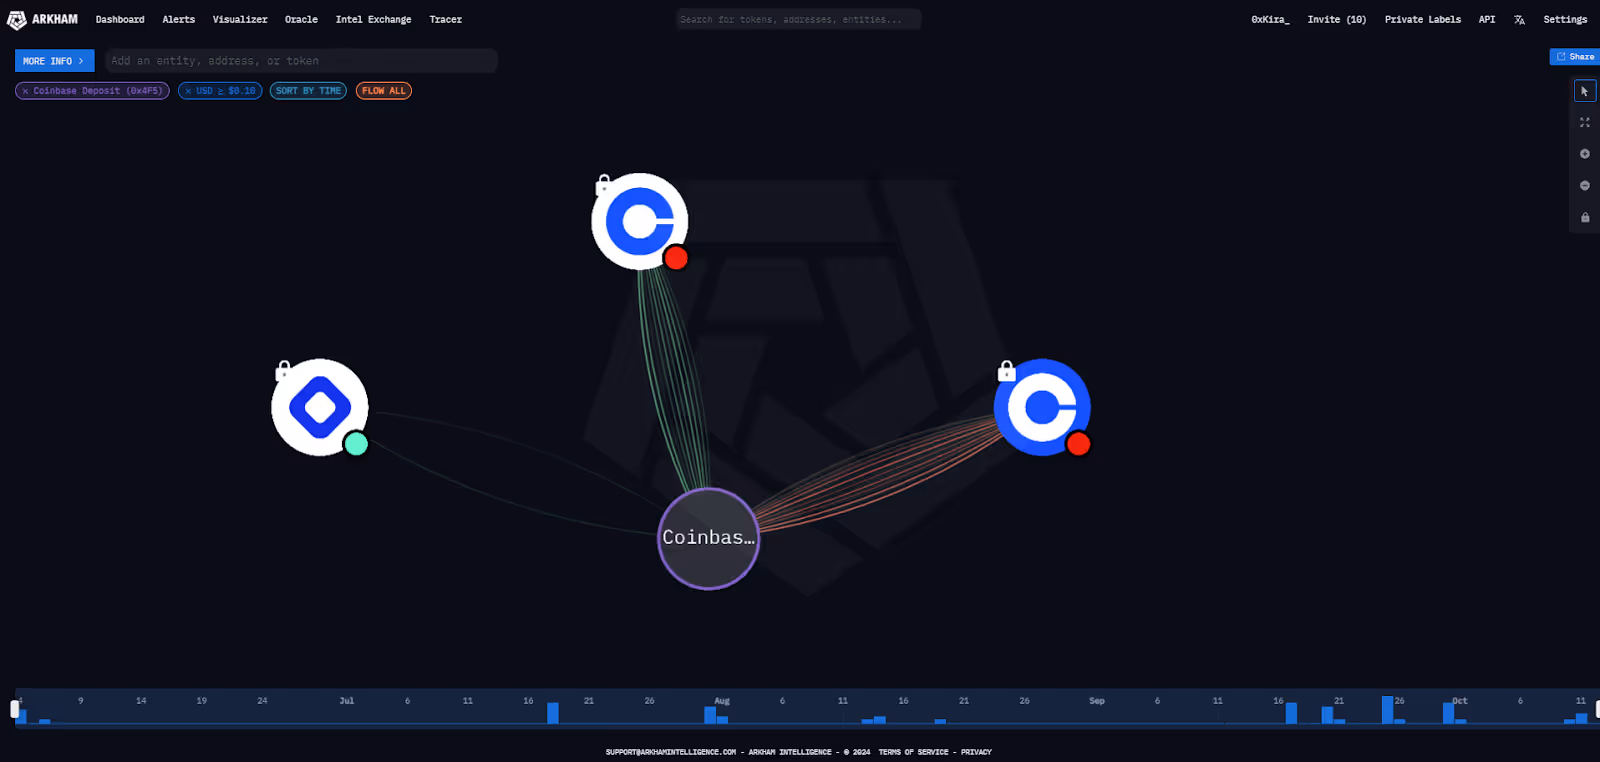Toggle the SORT BY TIME option
This screenshot has width=1600, height=762.
(x=308, y=91)
